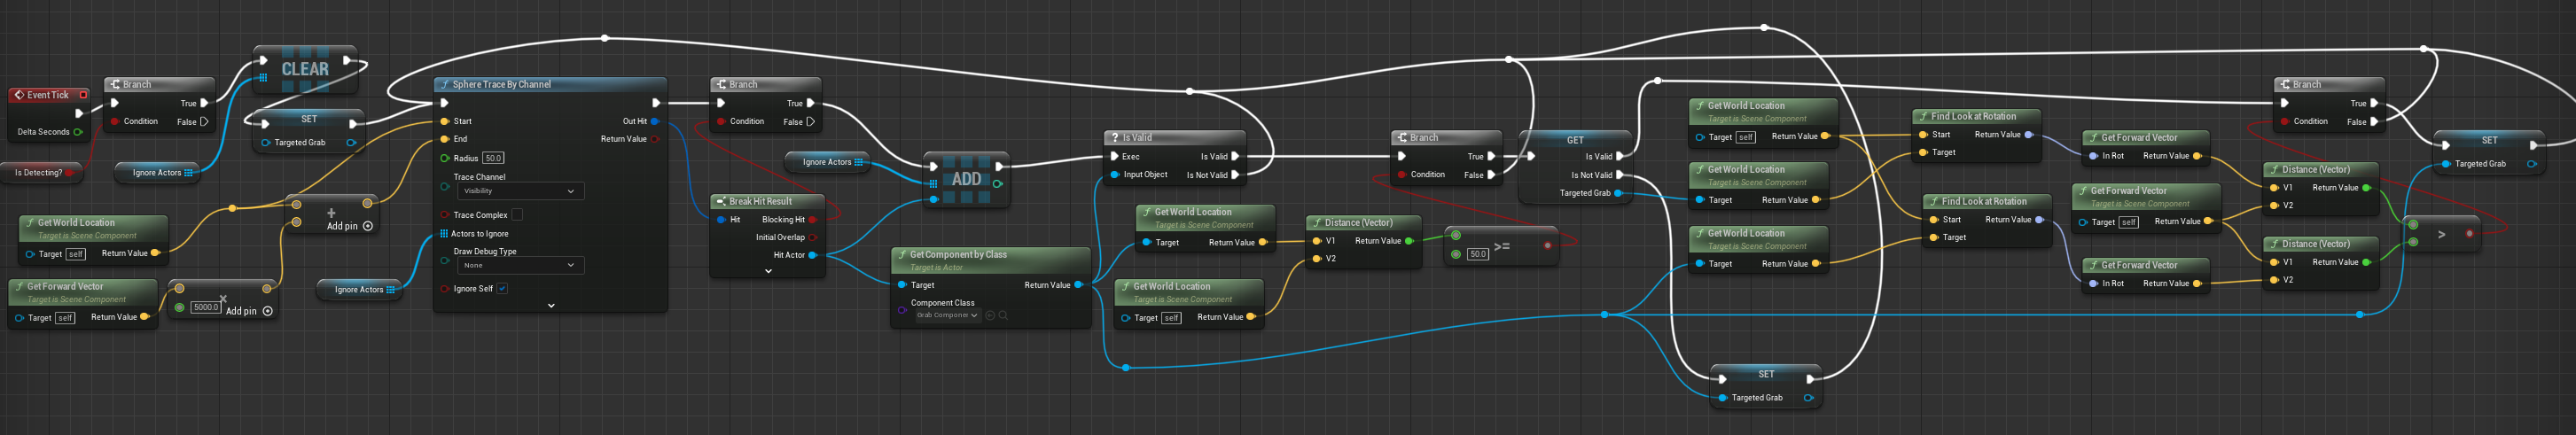Click the Actors to Ignore array pin

(x=444, y=233)
